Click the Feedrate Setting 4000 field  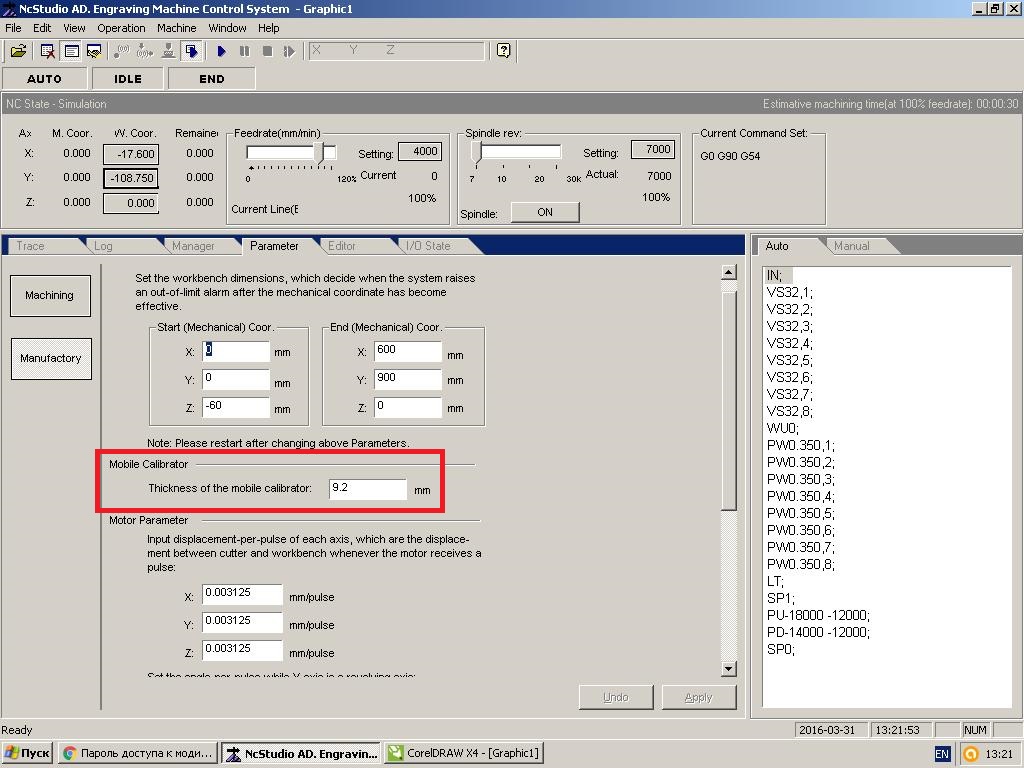click(420, 152)
